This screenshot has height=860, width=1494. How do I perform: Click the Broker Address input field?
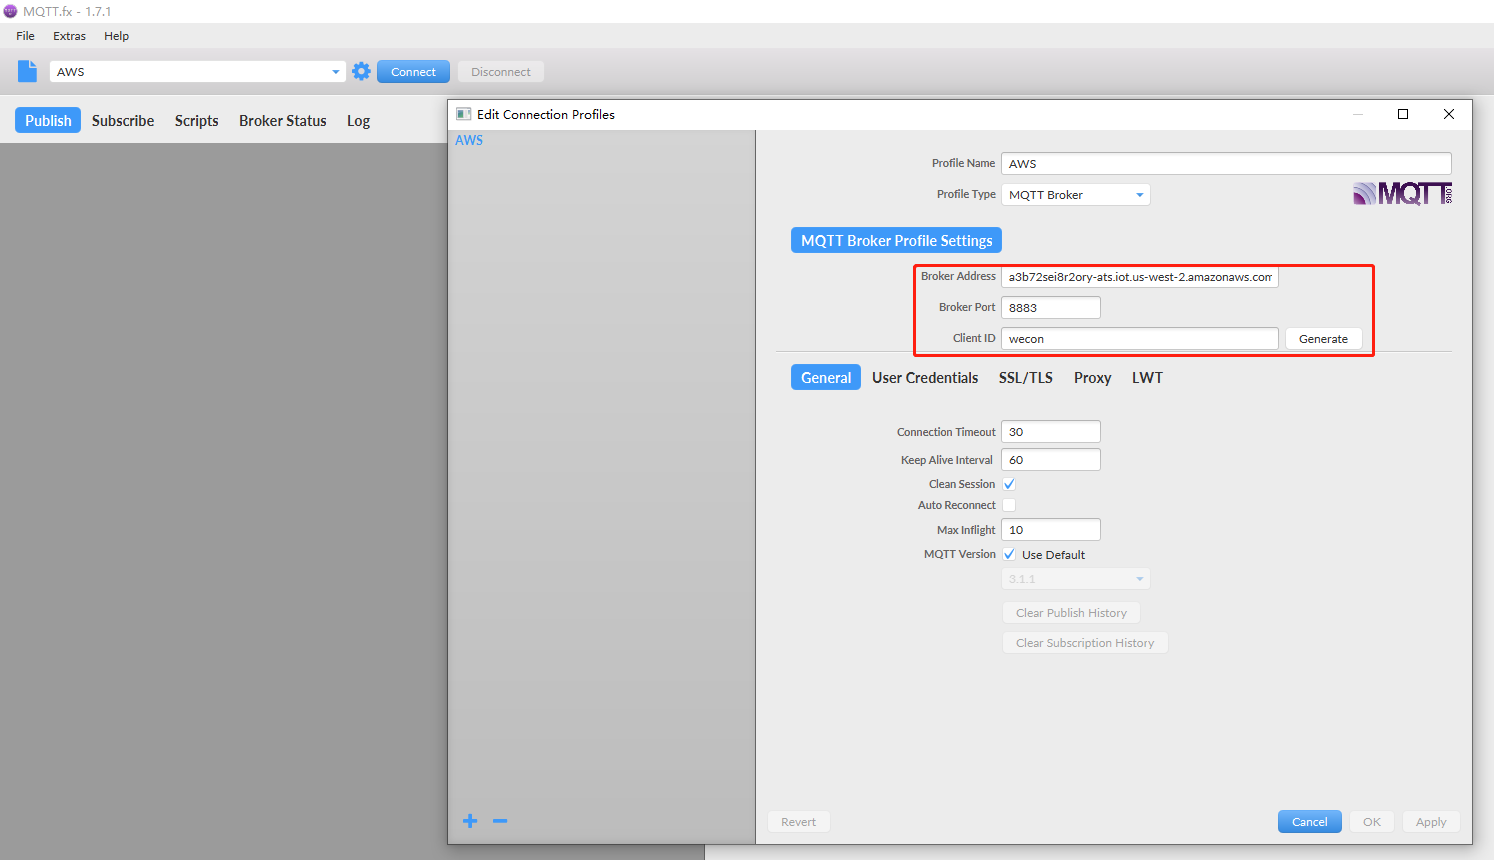tap(1139, 277)
